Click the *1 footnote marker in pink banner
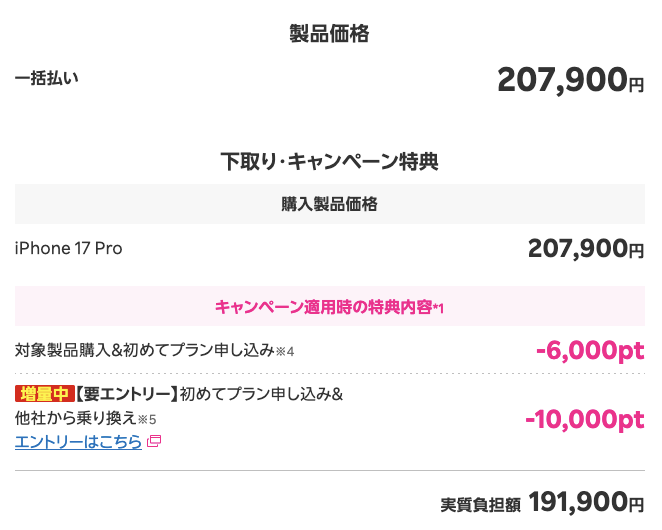This screenshot has width=662, height=530. (x=438, y=308)
